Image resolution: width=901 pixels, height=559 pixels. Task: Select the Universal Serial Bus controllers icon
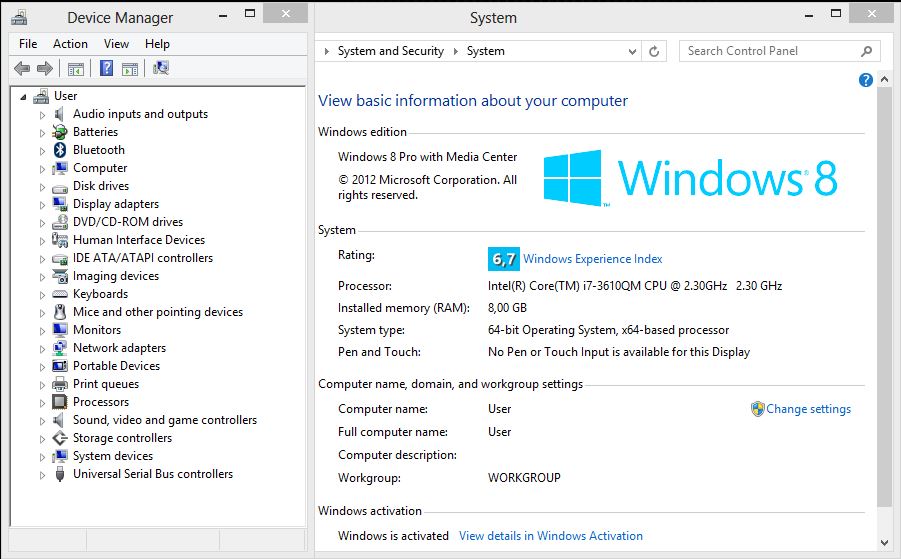(60, 474)
